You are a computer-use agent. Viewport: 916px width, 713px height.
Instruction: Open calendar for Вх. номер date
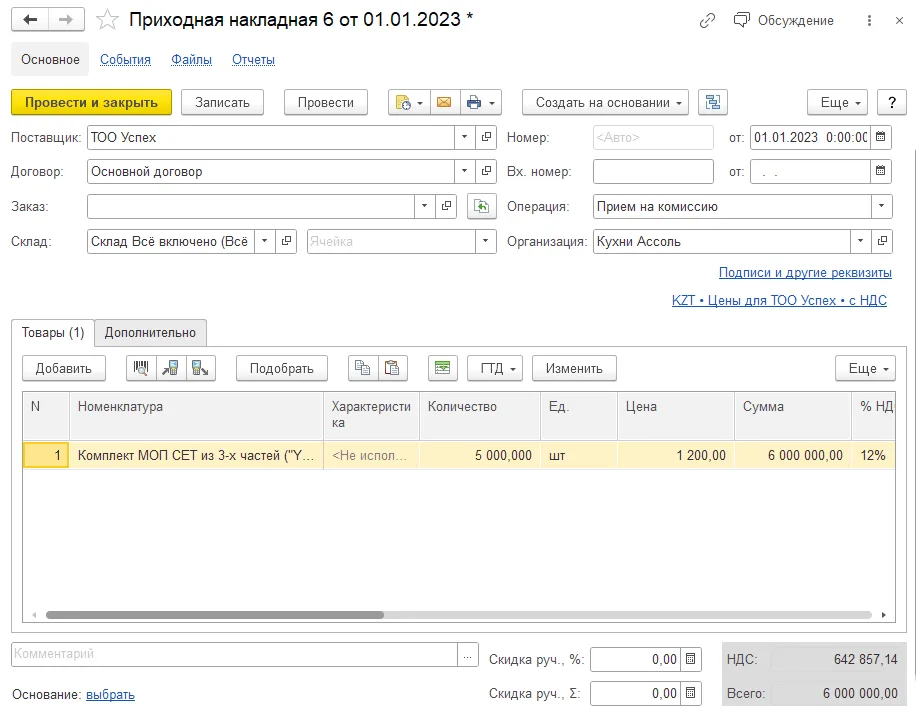pos(880,171)
